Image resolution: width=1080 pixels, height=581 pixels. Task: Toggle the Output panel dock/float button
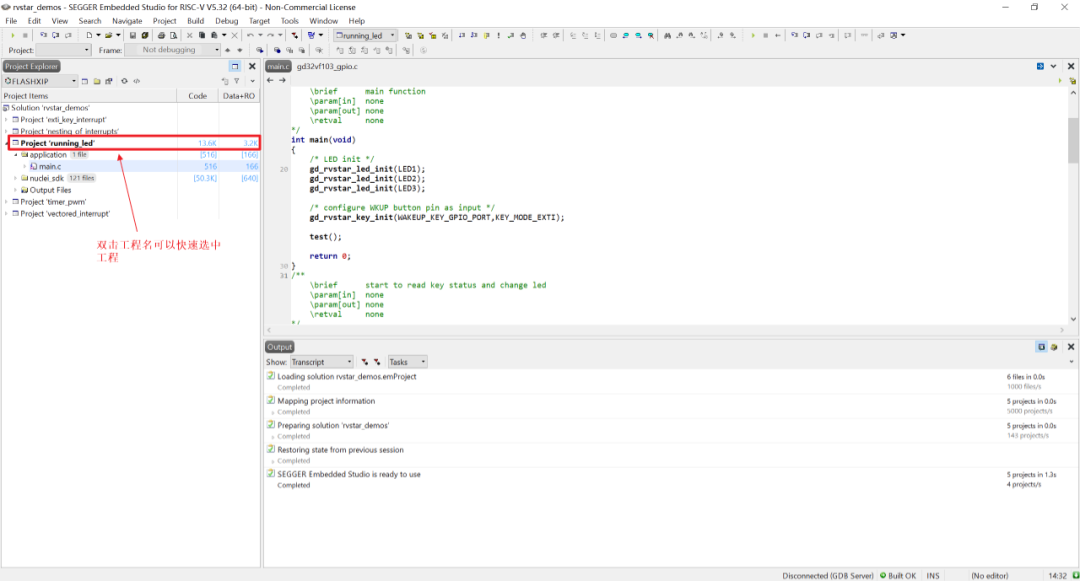(x=1041, y=347)
